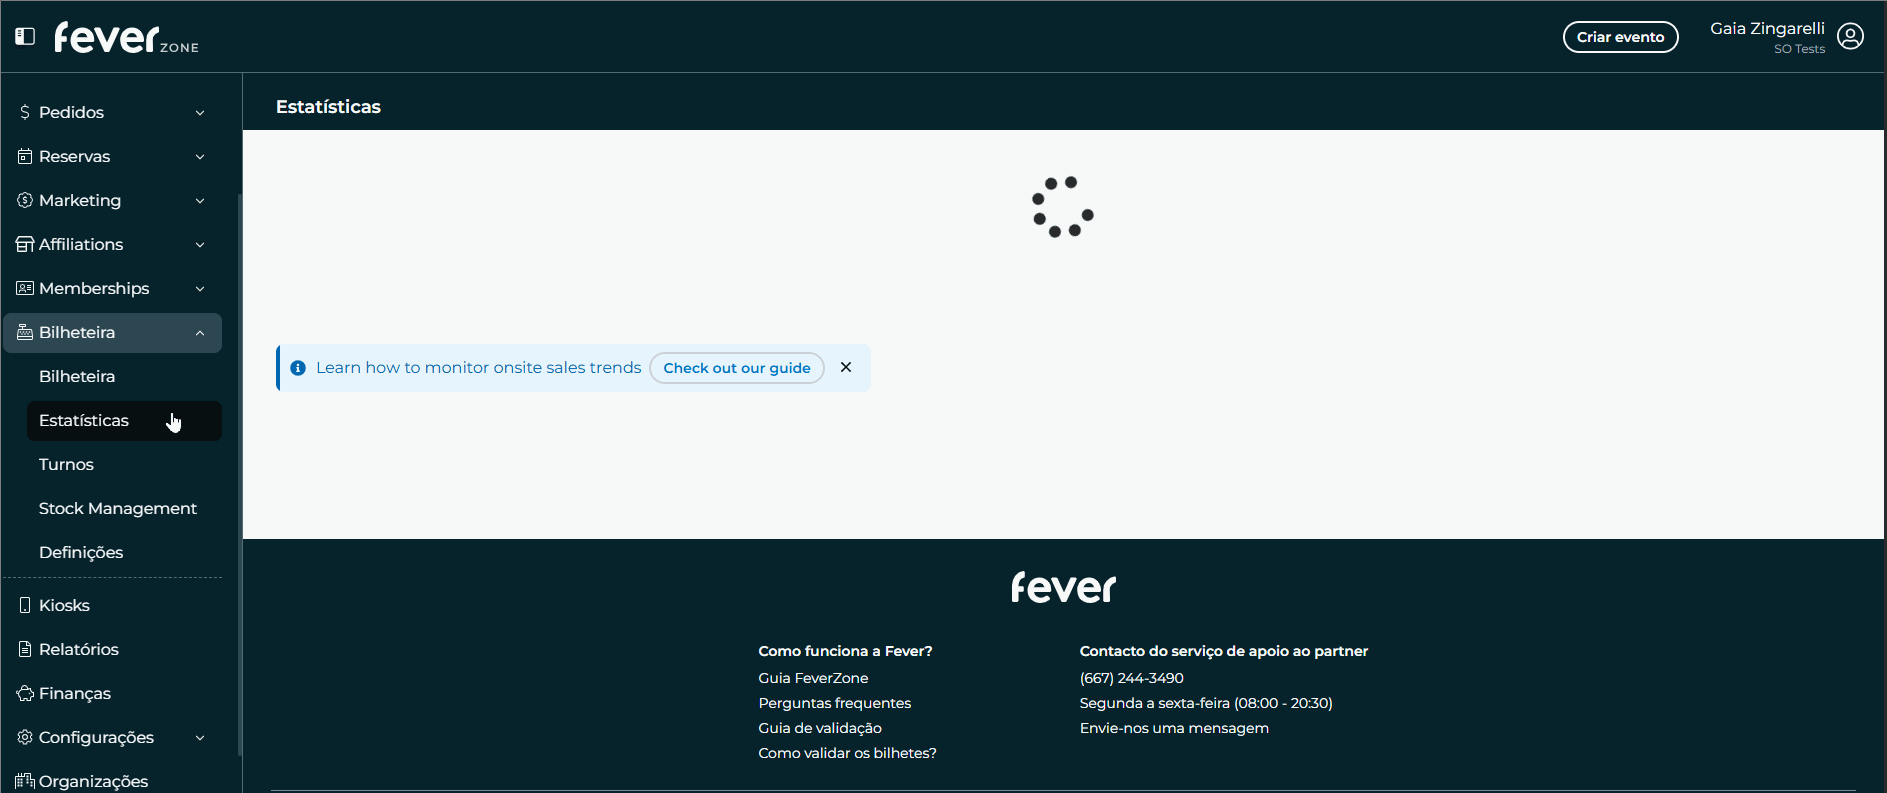Open the Perguntas frequentes link

835,703
